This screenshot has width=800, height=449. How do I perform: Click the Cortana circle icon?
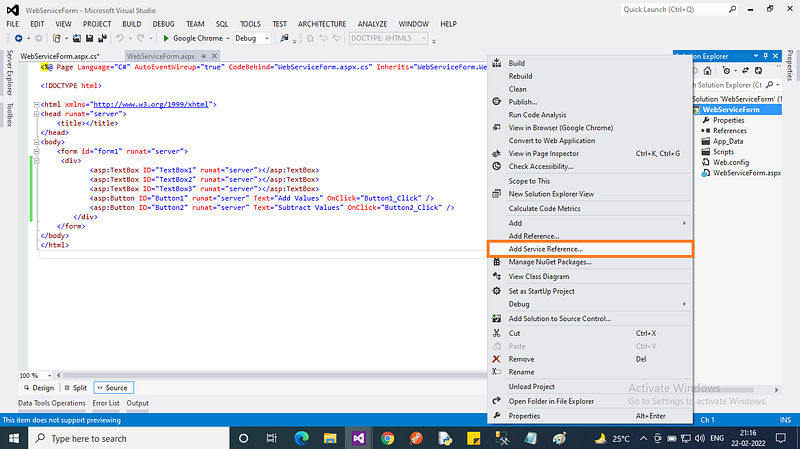[x=243, y=438]
